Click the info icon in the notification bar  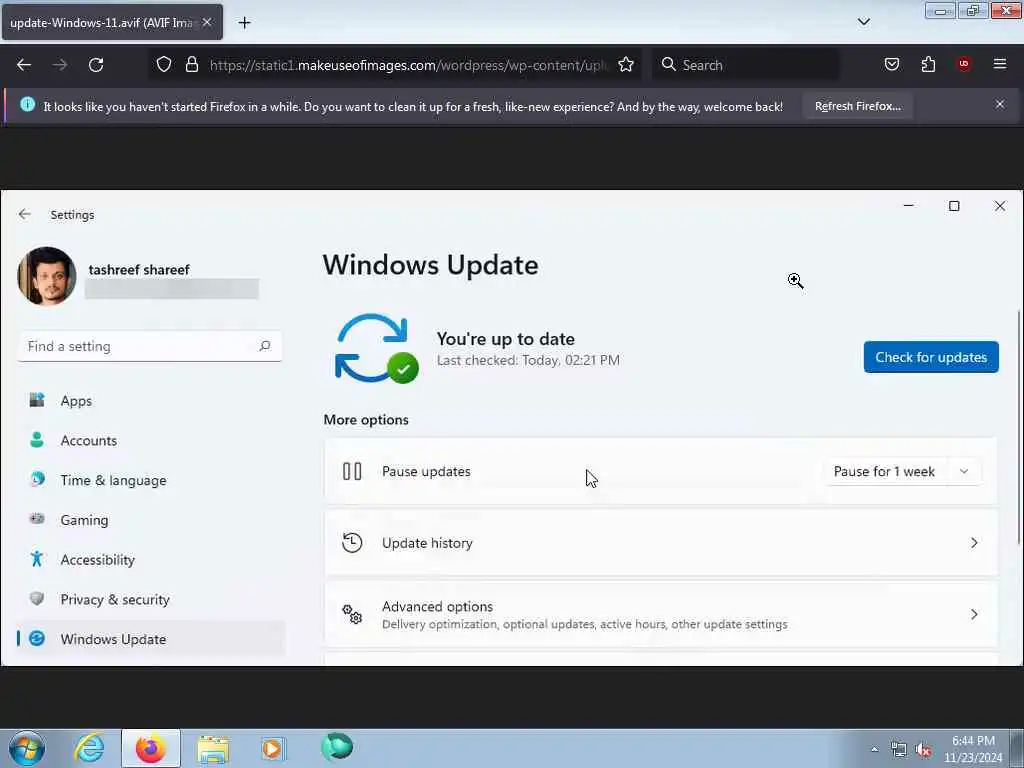pos(27,104)
